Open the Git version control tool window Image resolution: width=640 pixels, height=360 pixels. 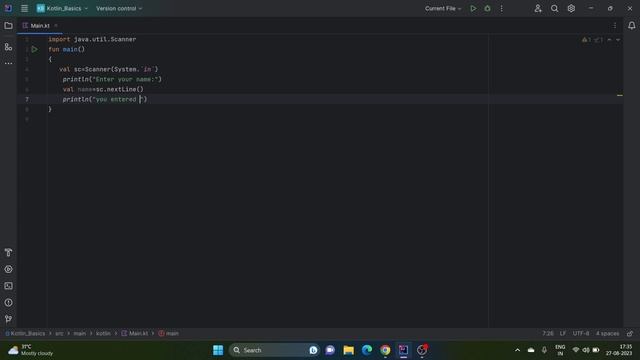pos(8,319)
